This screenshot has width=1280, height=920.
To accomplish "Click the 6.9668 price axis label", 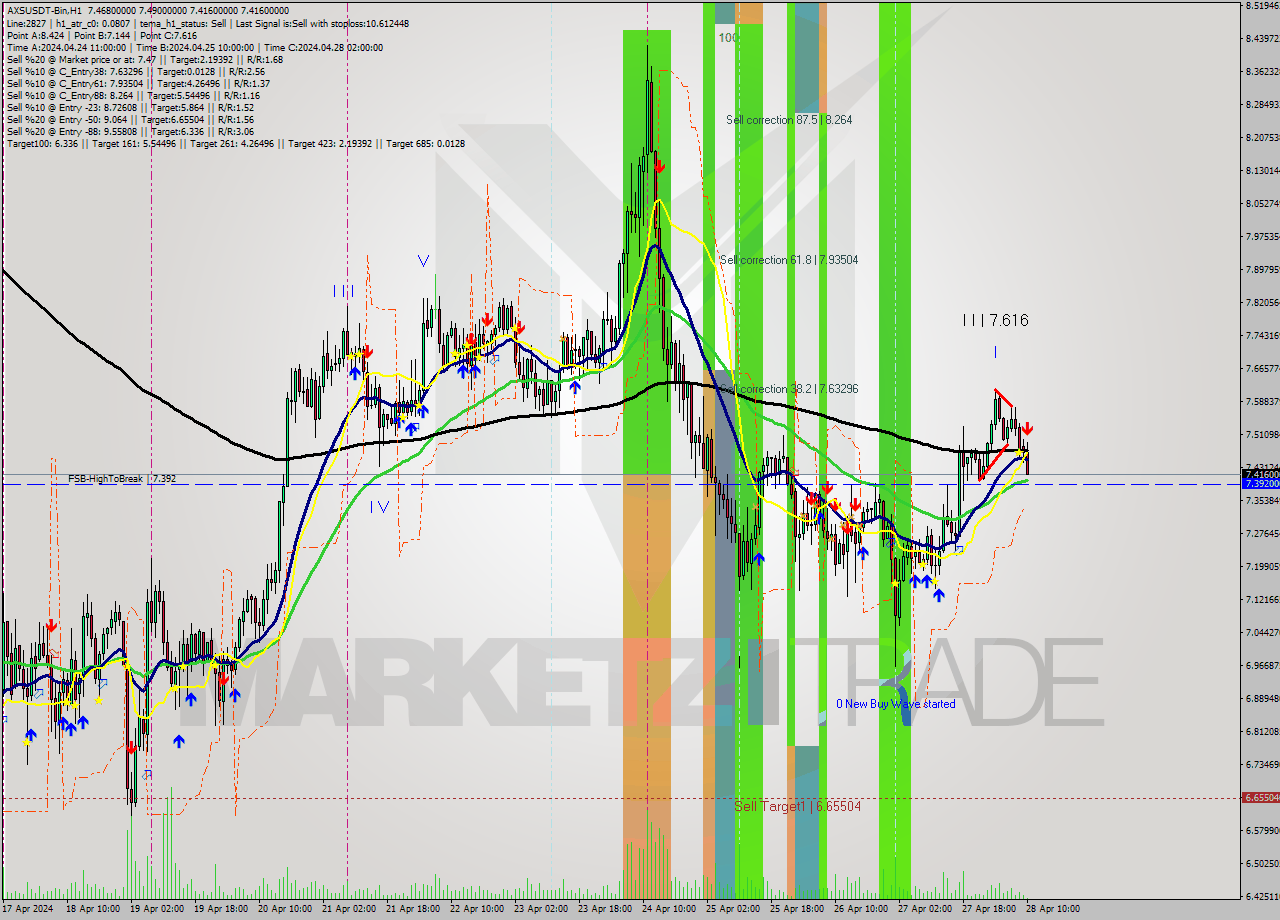I will (1262, 665).
